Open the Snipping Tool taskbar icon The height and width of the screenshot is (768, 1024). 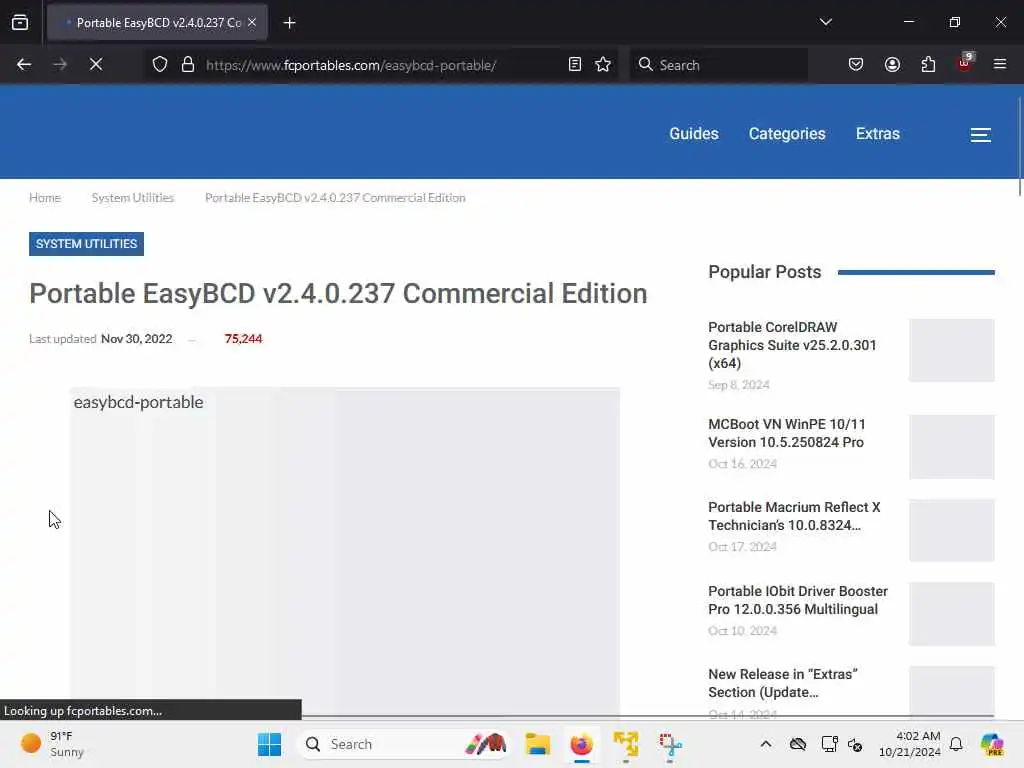pos(670,744)
